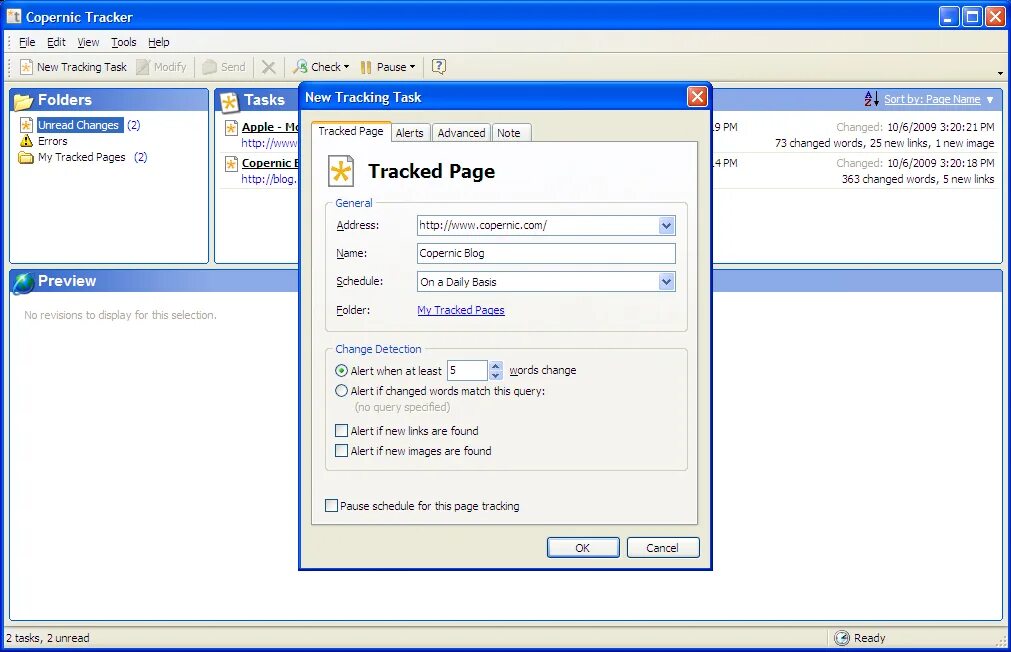The height and width of the screenshot is (652, 1011).
Task: Click the OK button
Action: 583,548
